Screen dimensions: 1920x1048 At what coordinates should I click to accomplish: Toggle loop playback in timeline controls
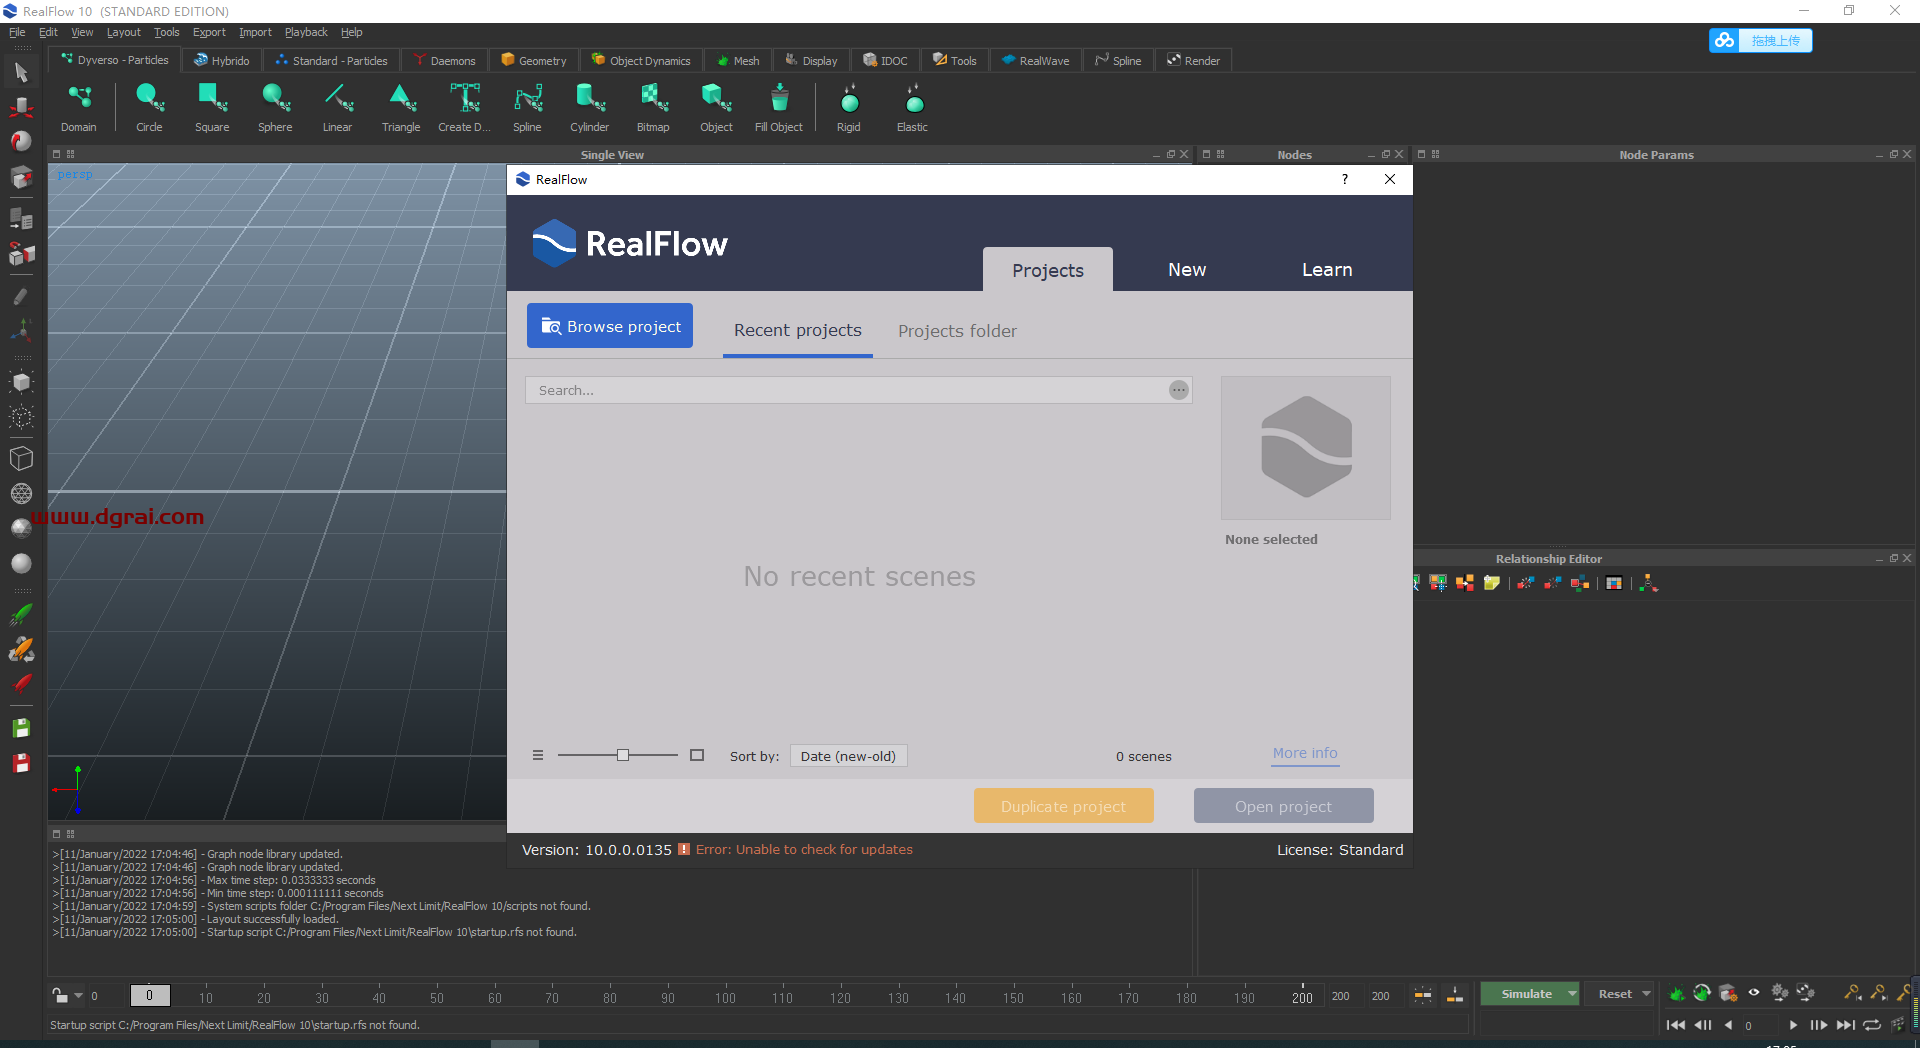click(1872, 1025)
